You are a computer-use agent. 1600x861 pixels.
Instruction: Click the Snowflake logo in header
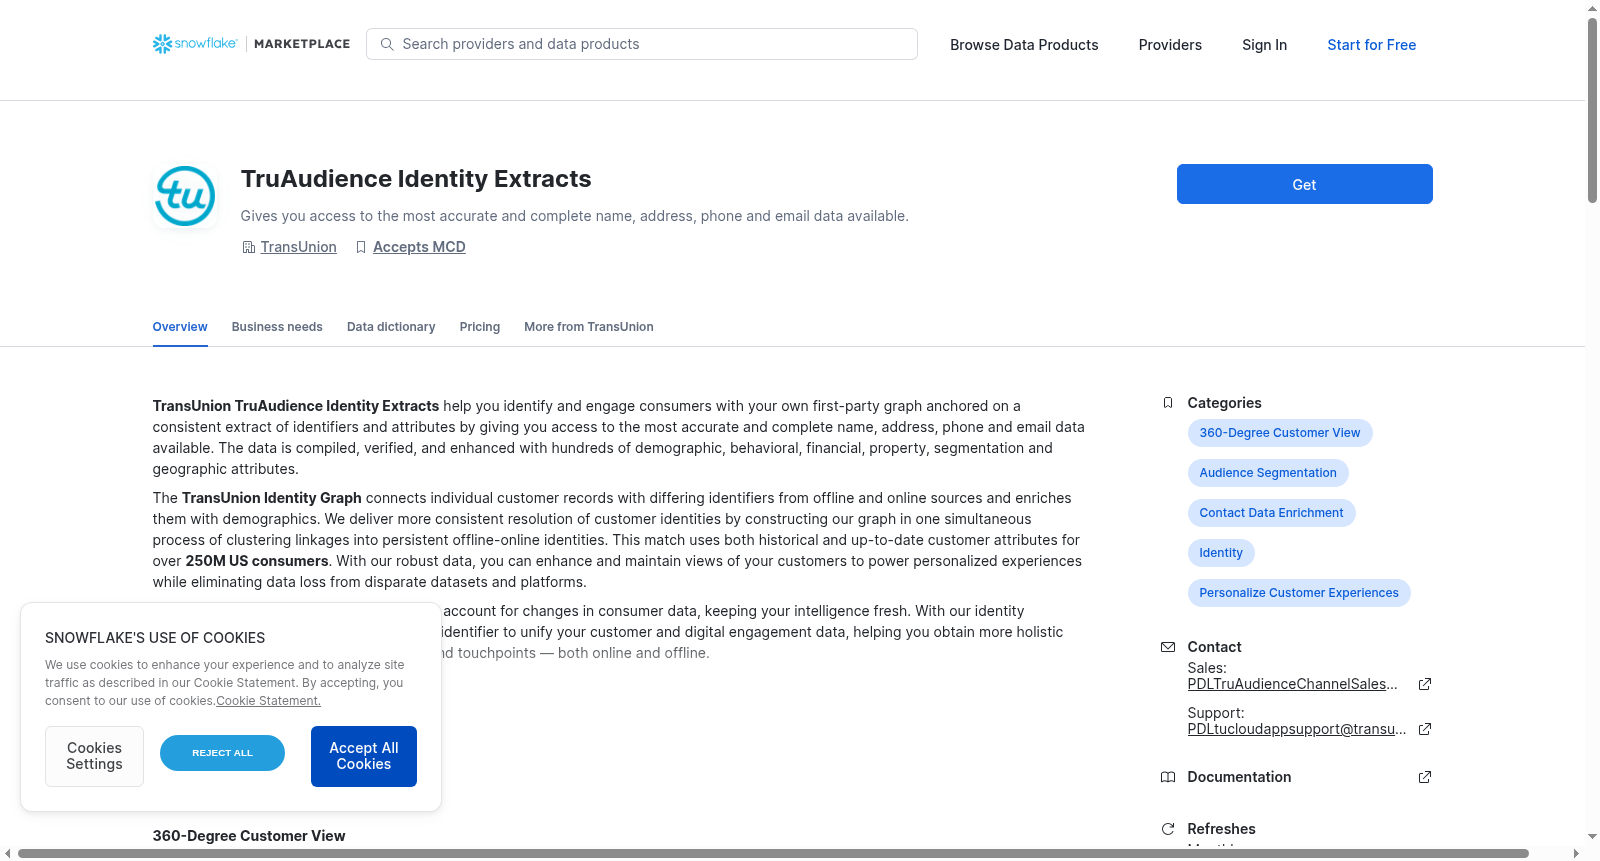coord(195,44)
